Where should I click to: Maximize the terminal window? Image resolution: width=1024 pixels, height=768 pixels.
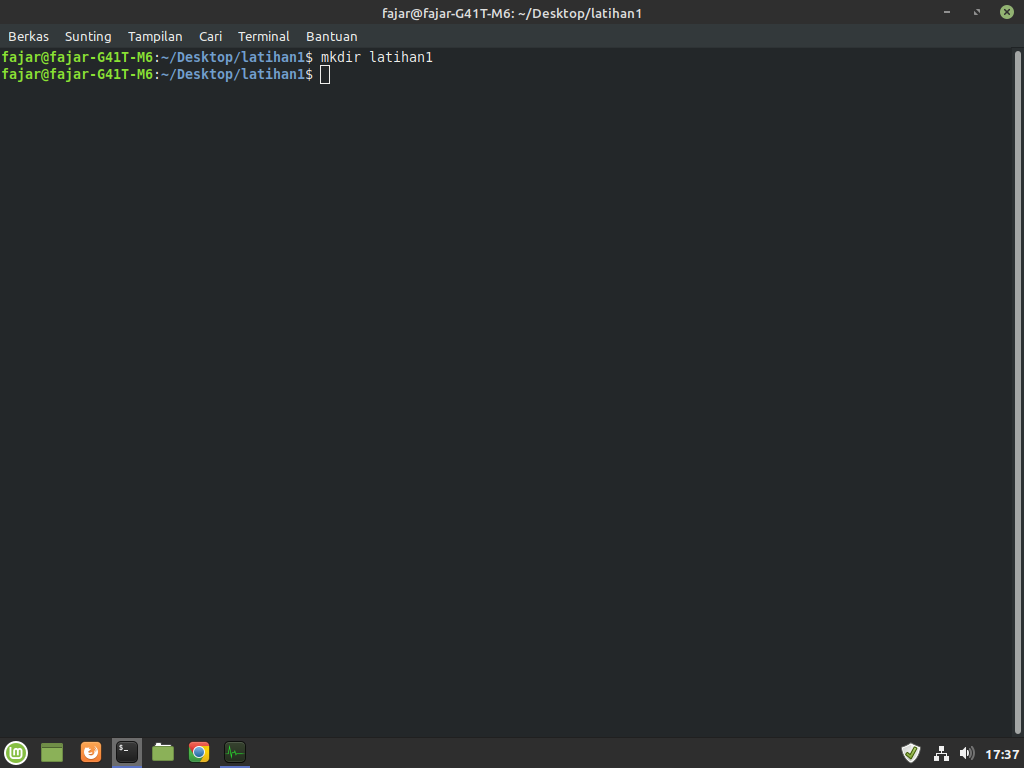(x=977, y=12)
